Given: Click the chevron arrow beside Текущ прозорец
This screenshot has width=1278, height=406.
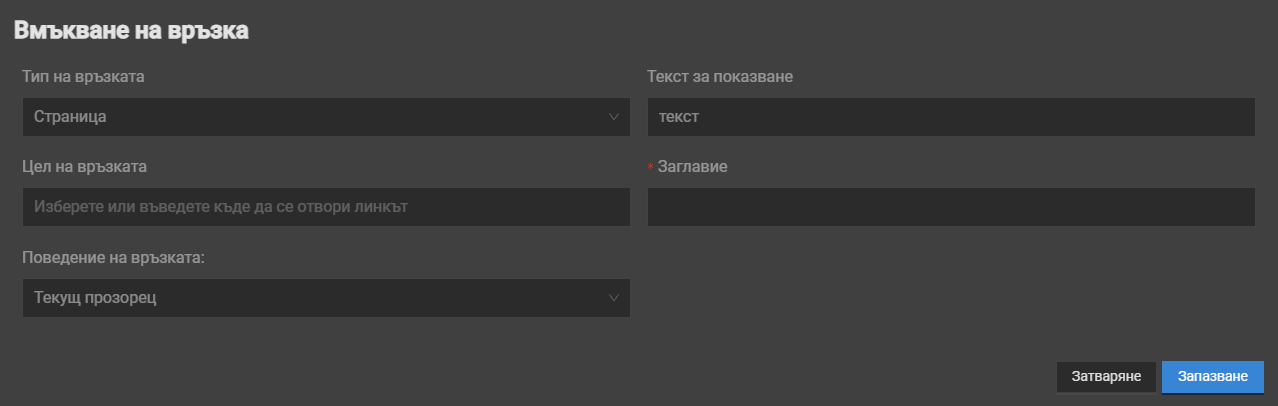Looking at the screenshot, I should point(614,298).
